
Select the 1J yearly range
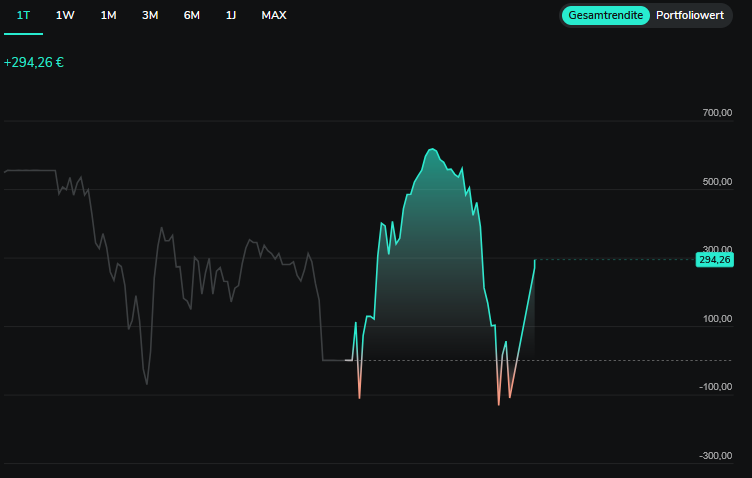click(x=231, y=16)
